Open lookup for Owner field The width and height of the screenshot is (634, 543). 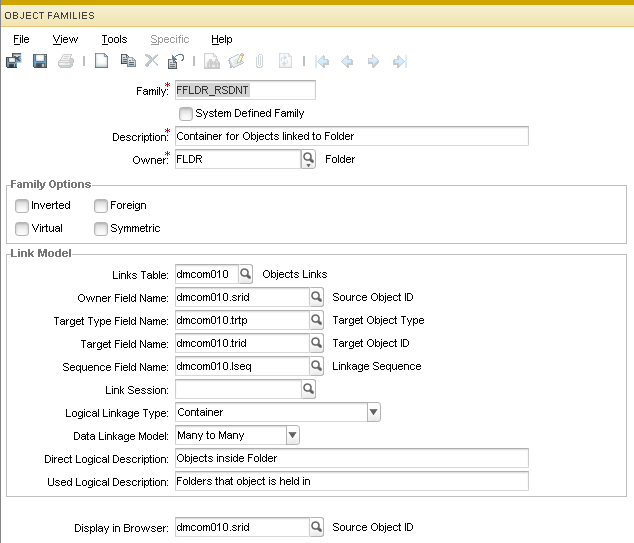pos(309,159)
